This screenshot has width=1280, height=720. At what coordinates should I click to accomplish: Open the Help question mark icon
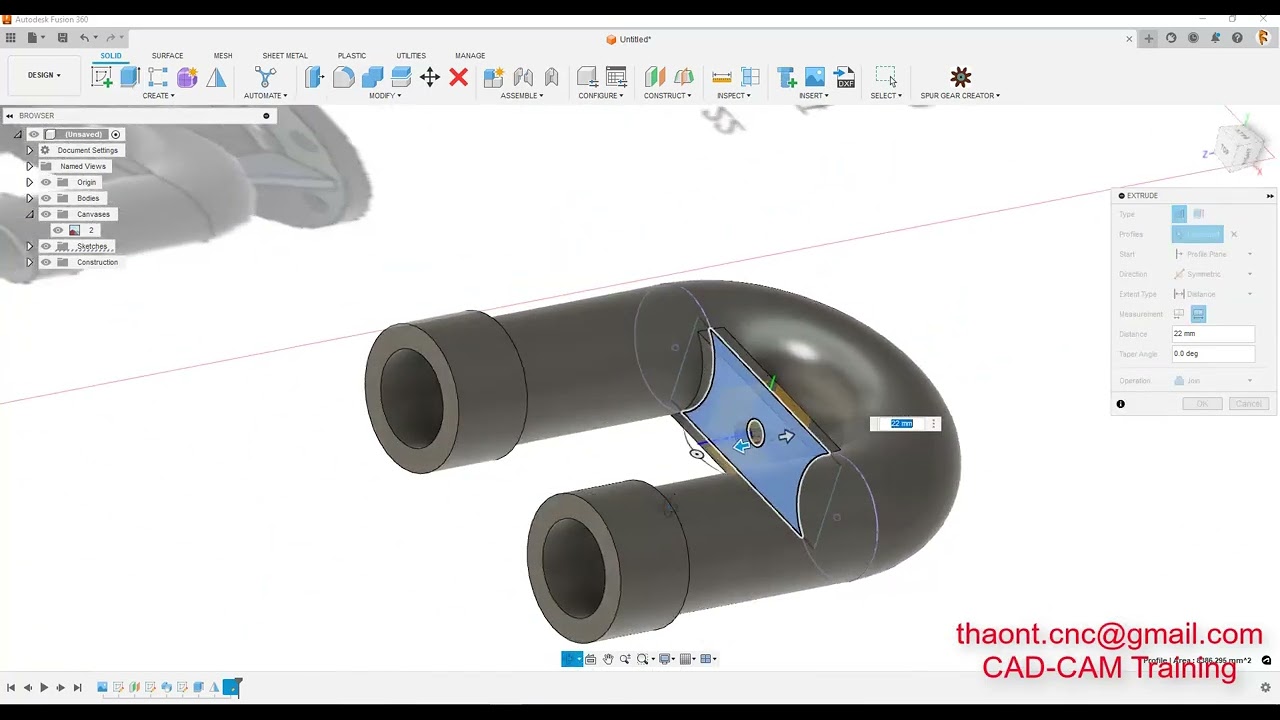coord(1237,38)
